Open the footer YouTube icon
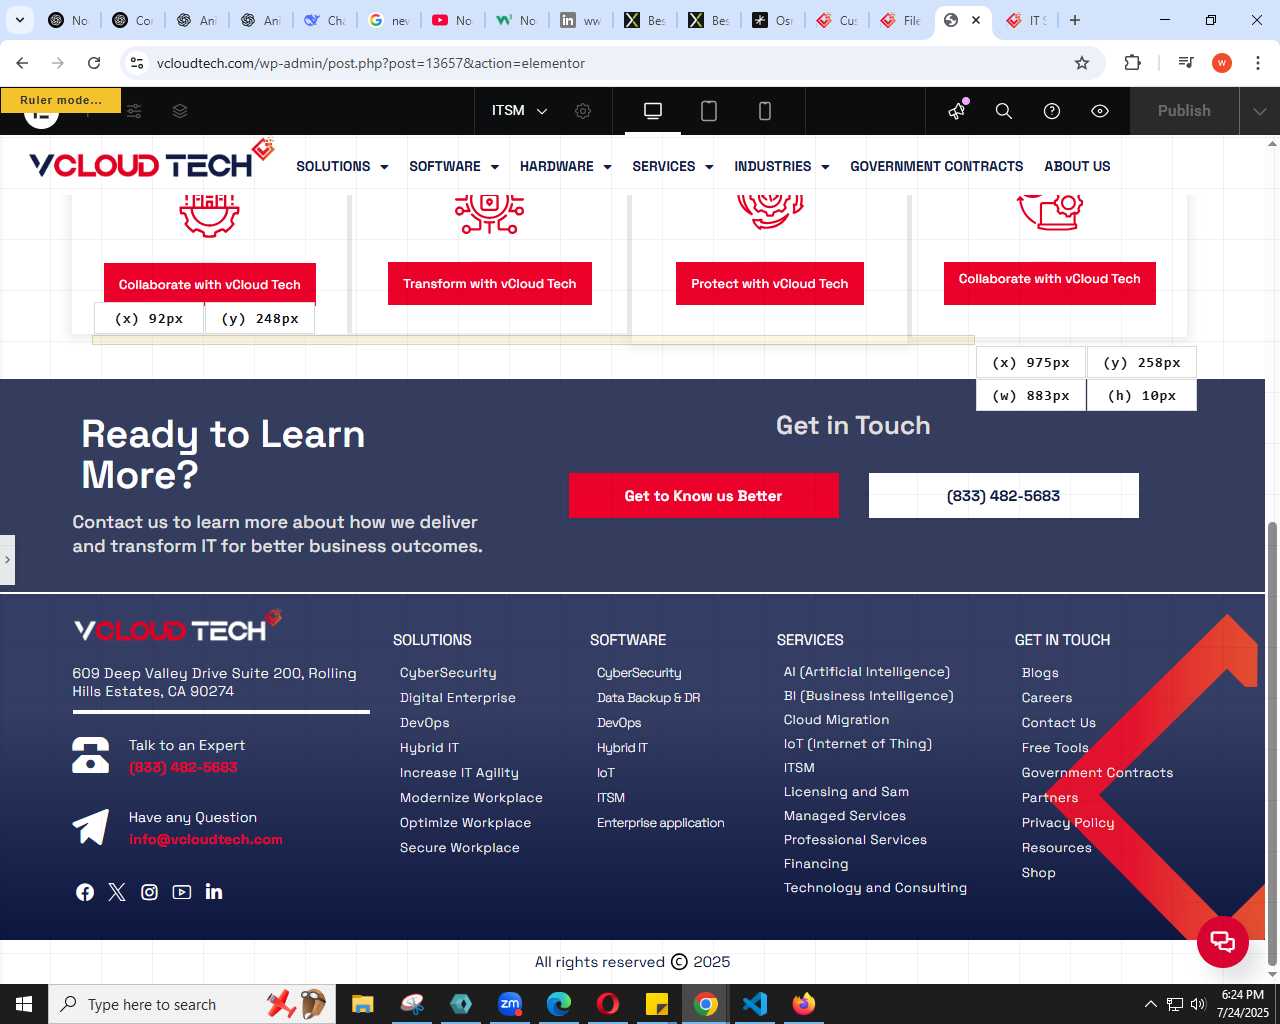Viewport: 1280px width, 1024px height. click(x=181, y=892)
